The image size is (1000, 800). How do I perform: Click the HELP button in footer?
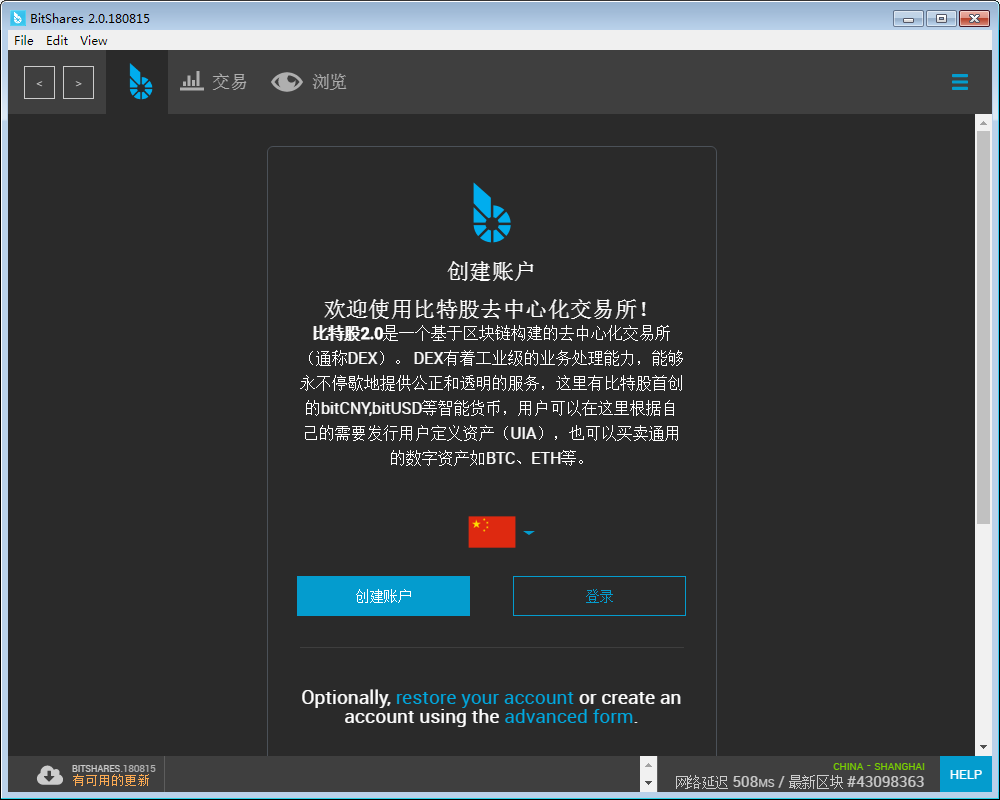(966, 774)
